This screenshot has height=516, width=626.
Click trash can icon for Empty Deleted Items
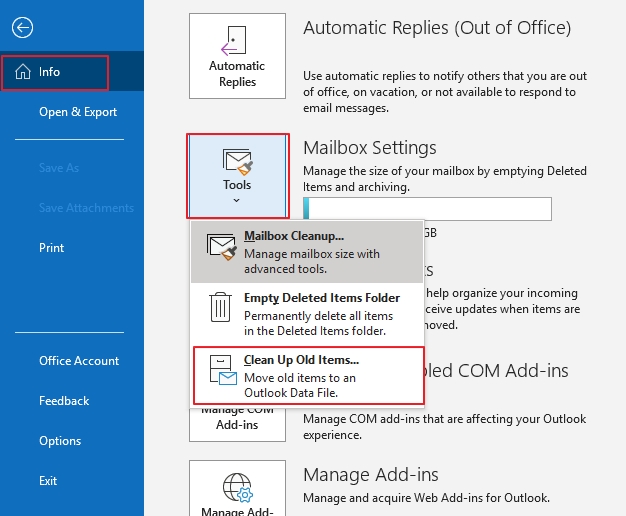click(x=221, y=306)
